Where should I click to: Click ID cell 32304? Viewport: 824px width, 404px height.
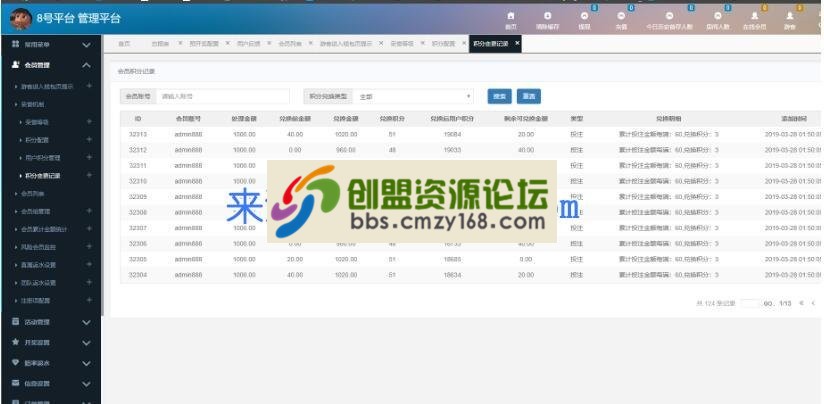point(138,275)
